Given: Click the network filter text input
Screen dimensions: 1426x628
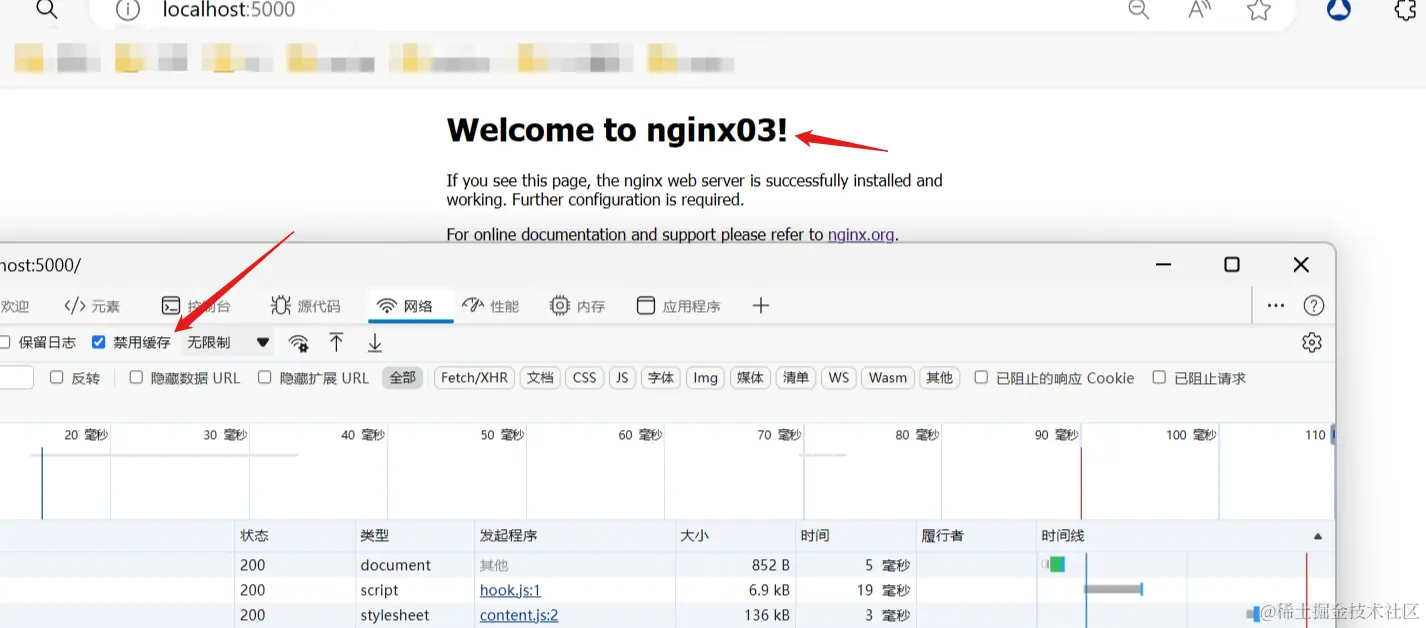Looking at the screenshot, I should pos(17,377).
